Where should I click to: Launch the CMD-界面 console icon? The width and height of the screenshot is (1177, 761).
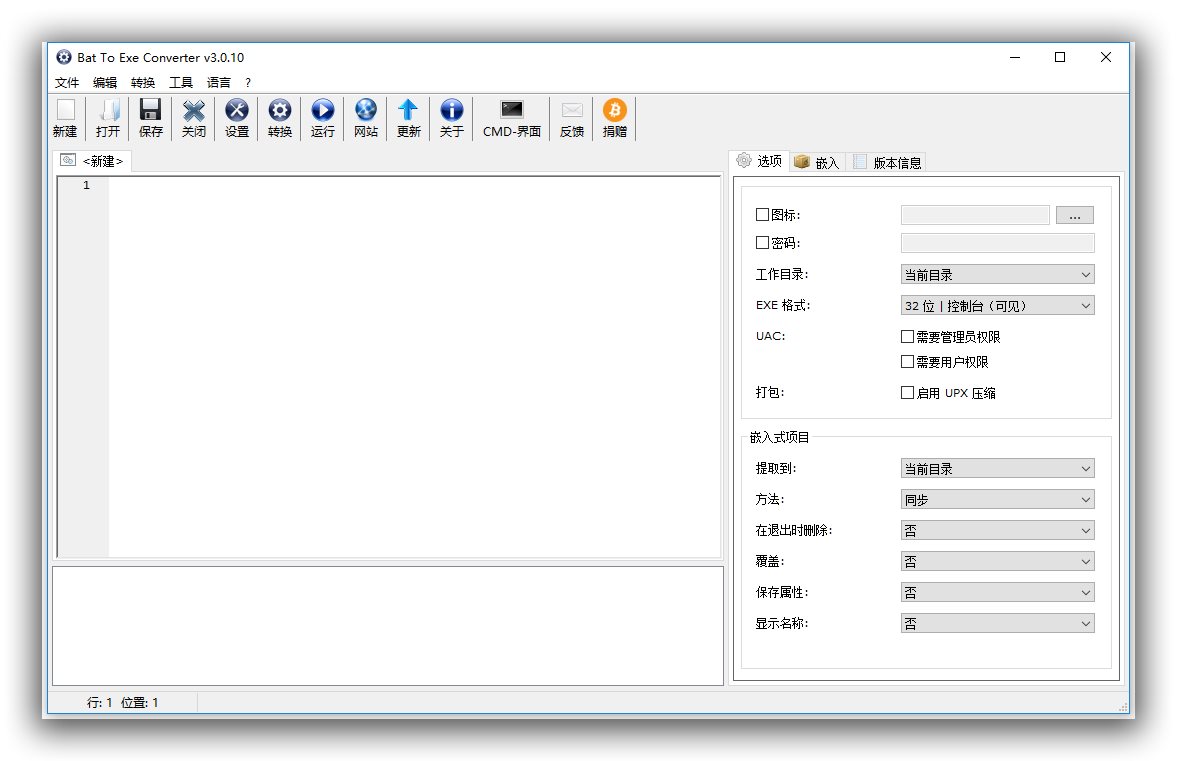(x=512, y=119)
